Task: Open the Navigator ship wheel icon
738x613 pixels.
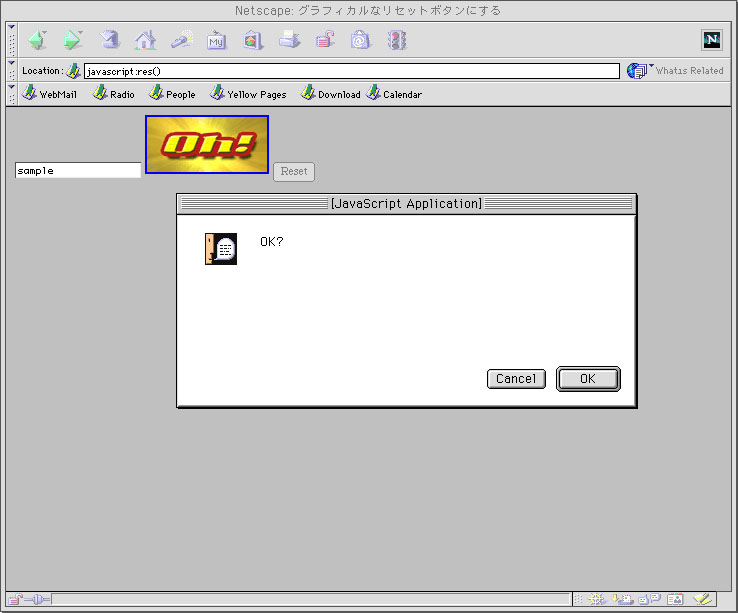Action: click(596, 599)
